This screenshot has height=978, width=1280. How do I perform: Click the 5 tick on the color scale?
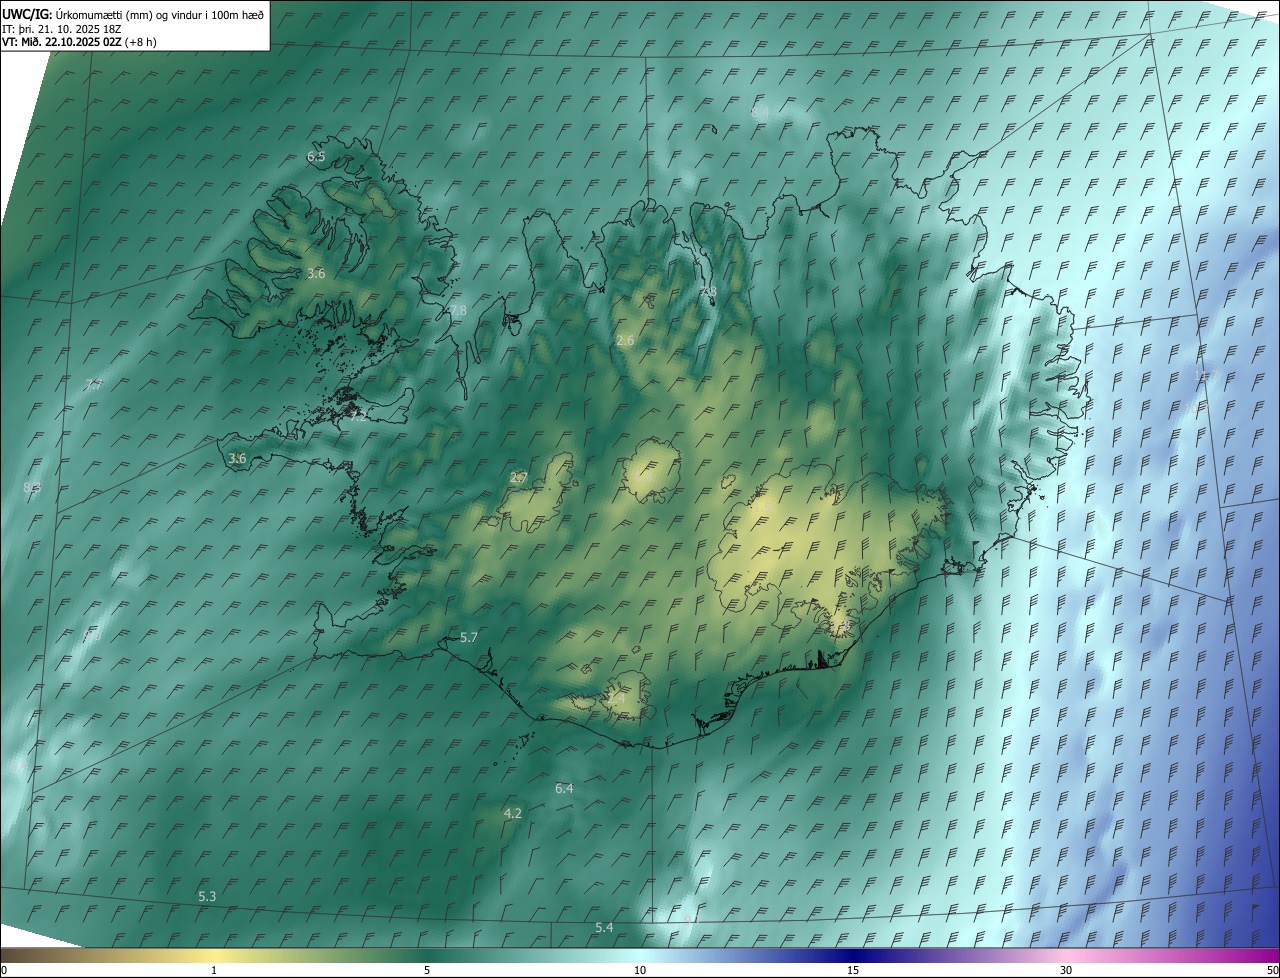(427, 971)
